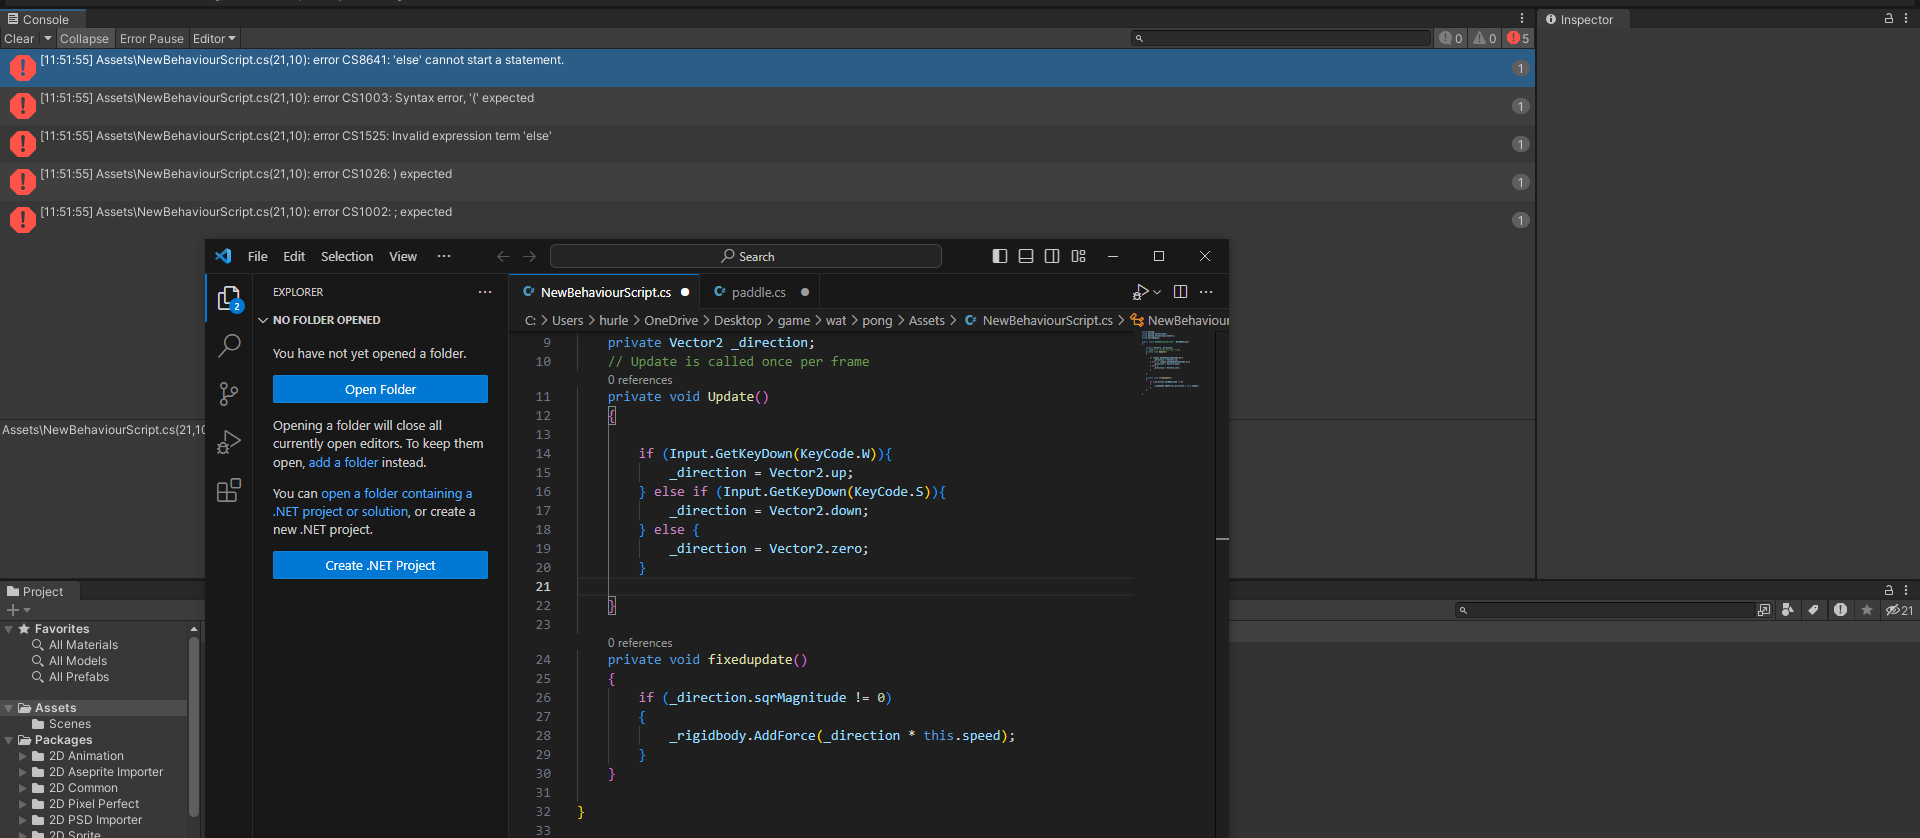Switch to NewBehaviourScript.cs tab
1920x838 pixels.
[605, 292]
